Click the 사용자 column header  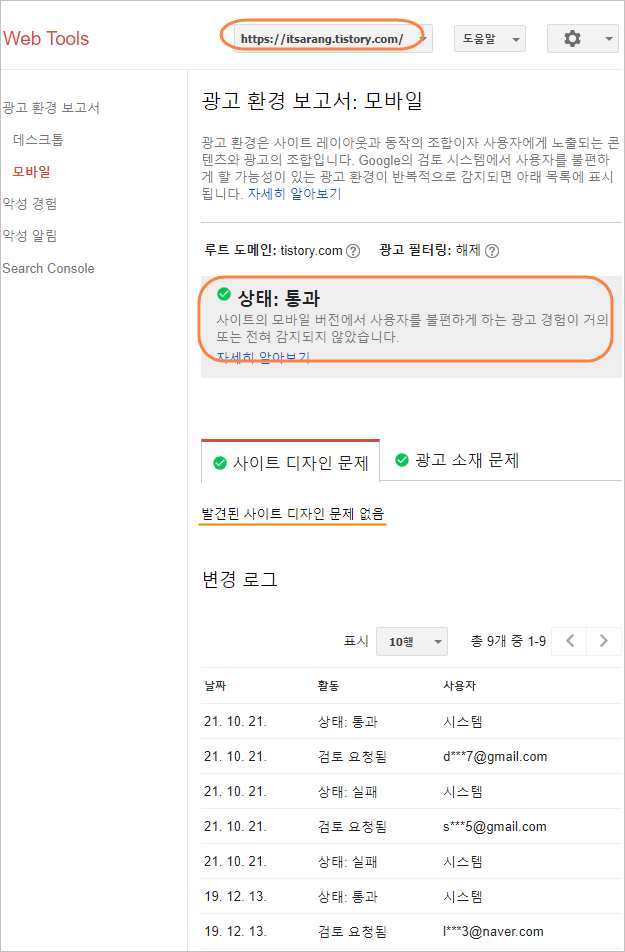click(x=459, y=685)
